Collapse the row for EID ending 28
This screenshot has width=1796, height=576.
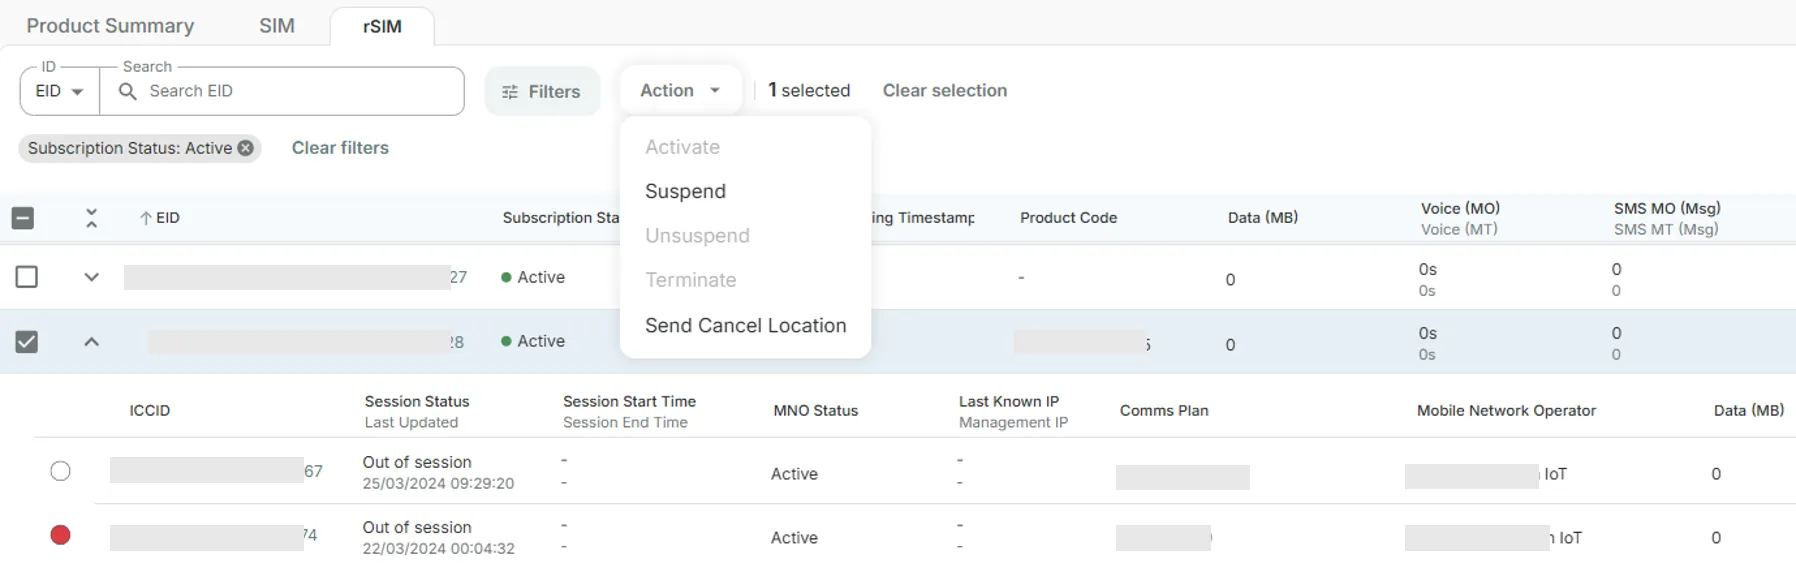[x=91, y=342]
